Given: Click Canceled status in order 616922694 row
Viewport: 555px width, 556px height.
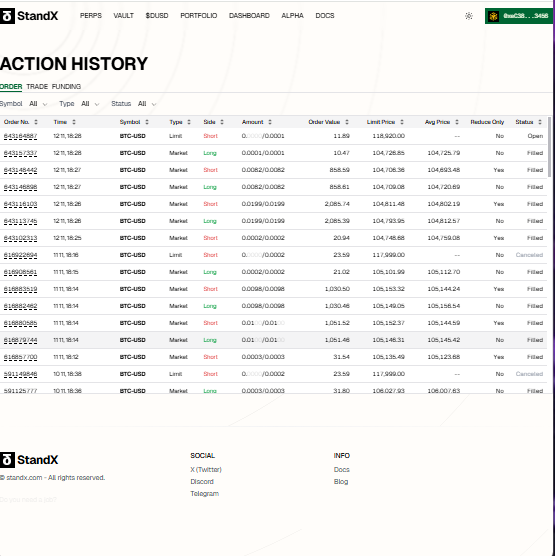Looking at the screenshot, I should (x=529, y=255).
